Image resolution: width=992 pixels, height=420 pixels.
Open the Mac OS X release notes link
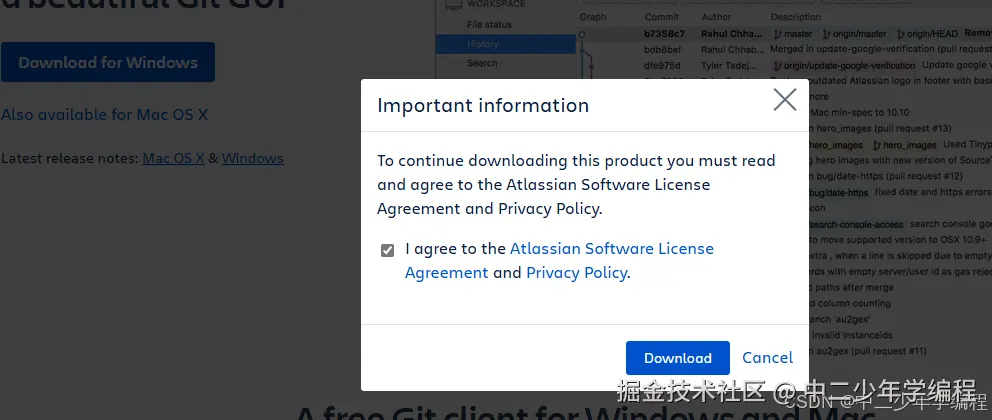coord(173,158)
